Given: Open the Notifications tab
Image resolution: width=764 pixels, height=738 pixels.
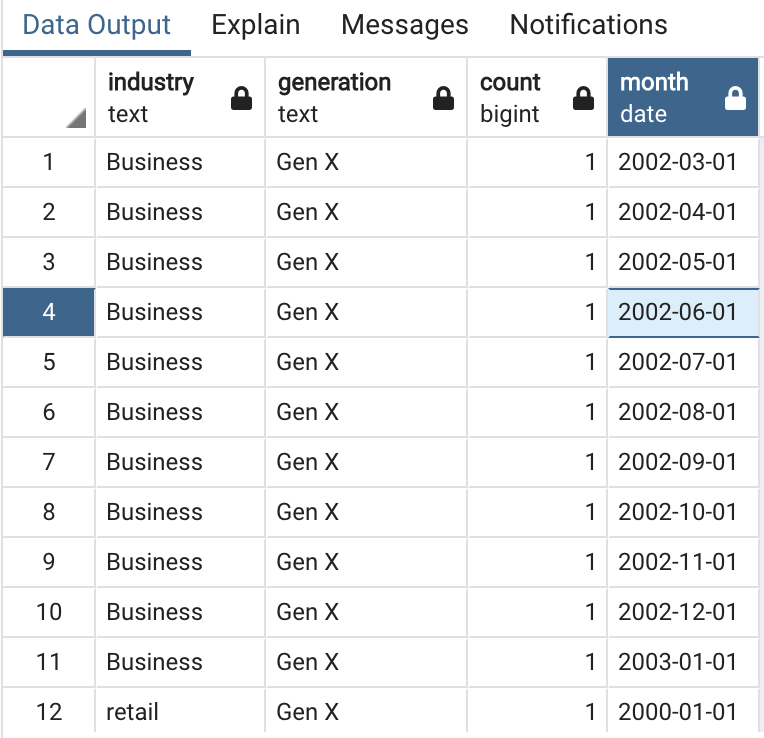Looking at the screenshot, I should (588, 25).
